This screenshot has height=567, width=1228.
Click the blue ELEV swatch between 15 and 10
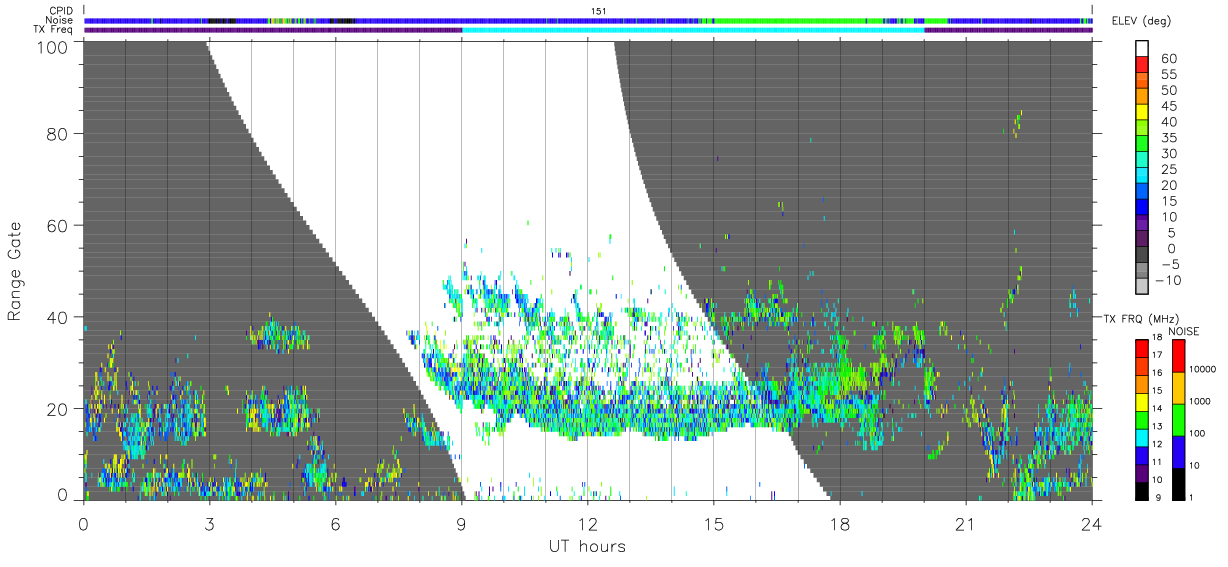(x=1143, y=208)
